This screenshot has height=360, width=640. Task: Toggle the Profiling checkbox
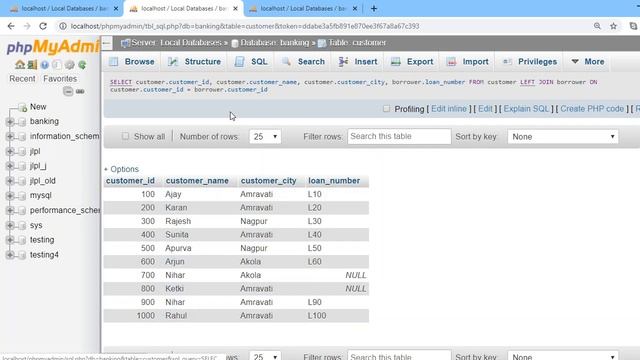(x=386, y=109)
